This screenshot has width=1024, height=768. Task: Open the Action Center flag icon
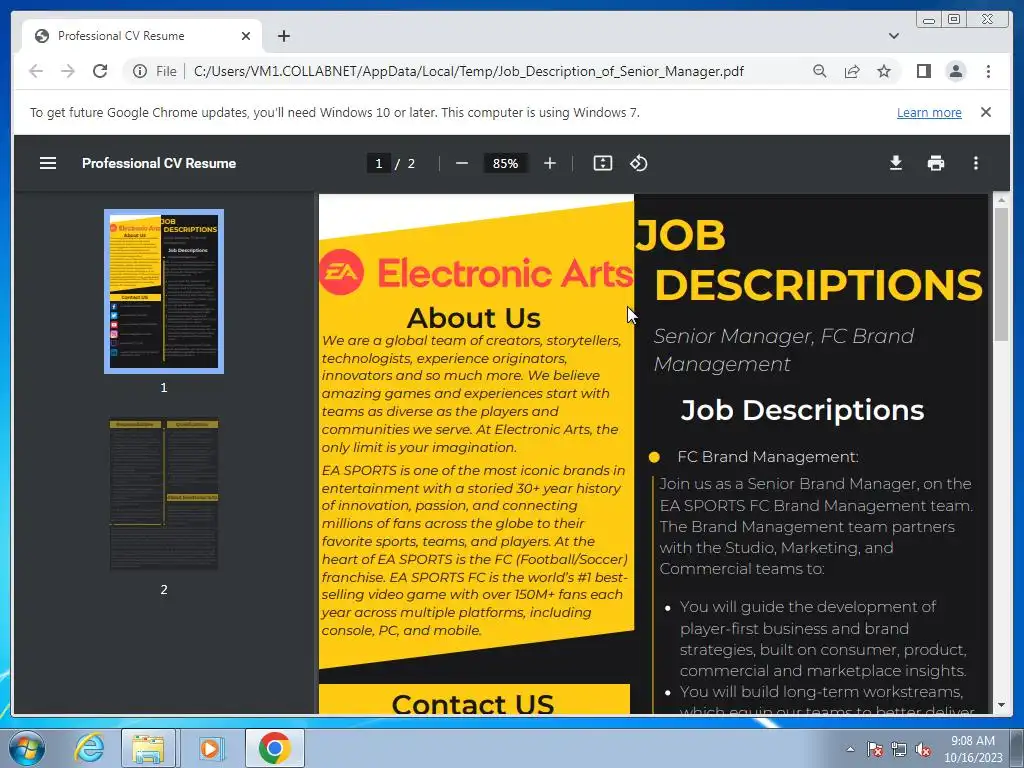[874, 749]
